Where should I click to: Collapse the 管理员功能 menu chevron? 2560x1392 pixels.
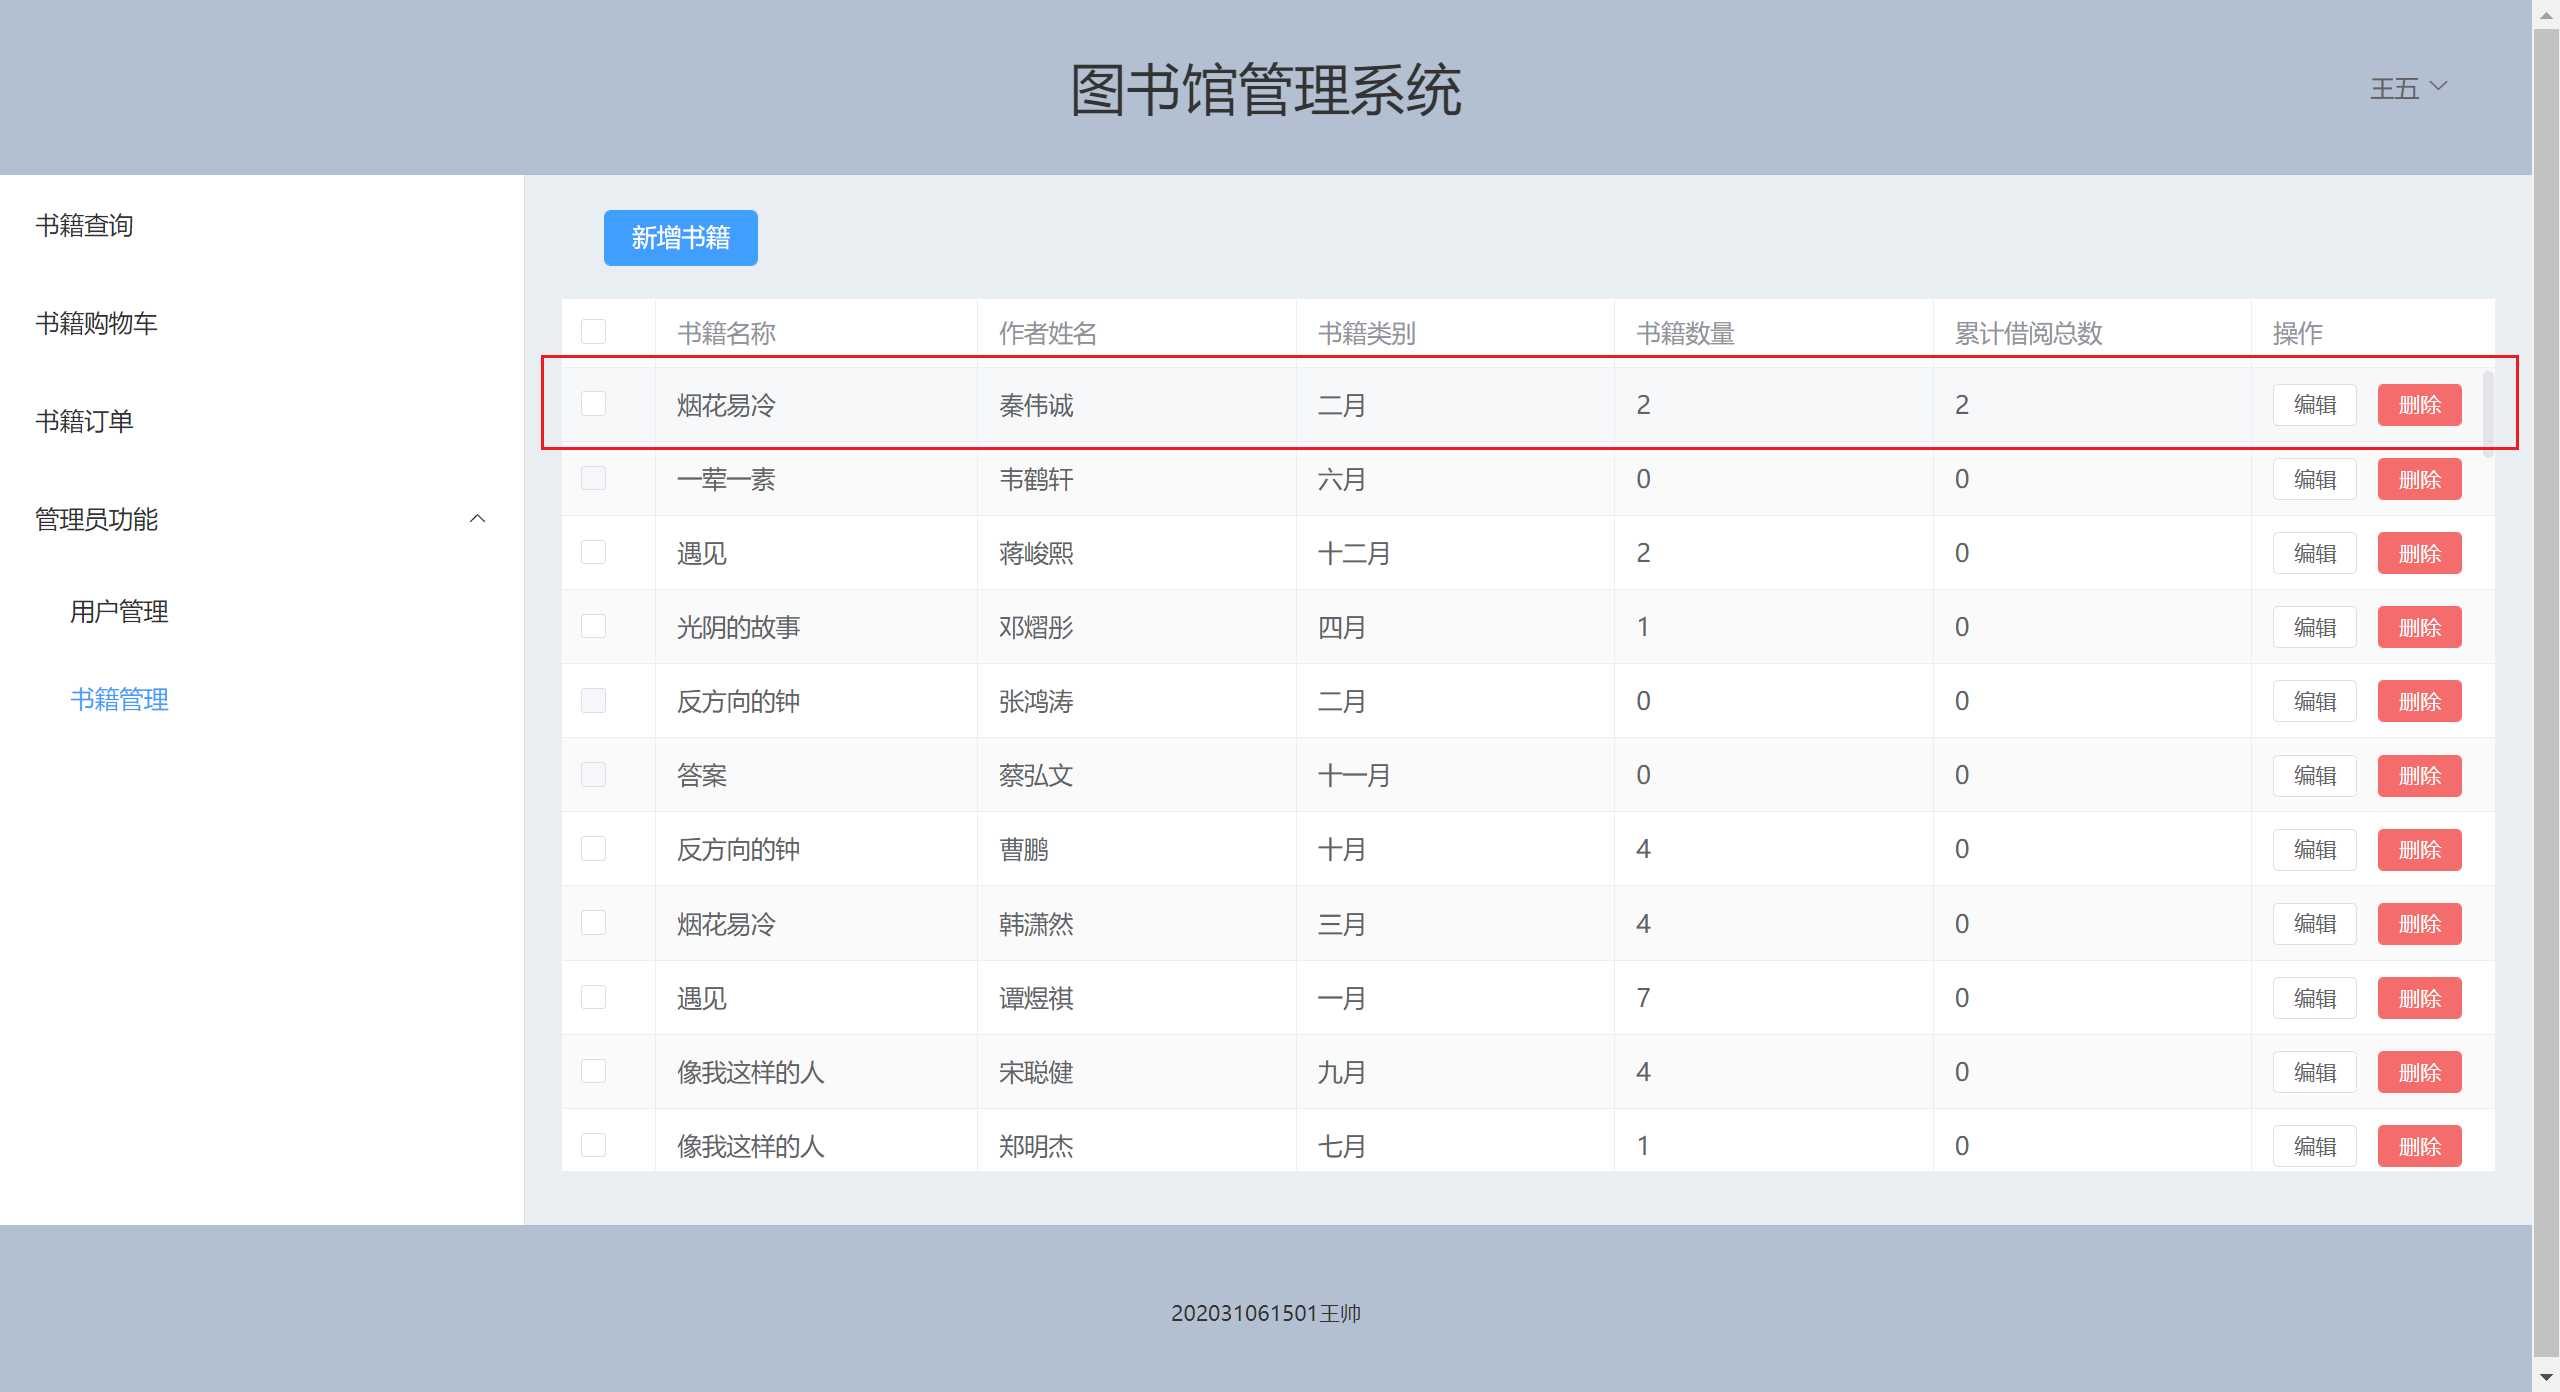coord(477,518)
